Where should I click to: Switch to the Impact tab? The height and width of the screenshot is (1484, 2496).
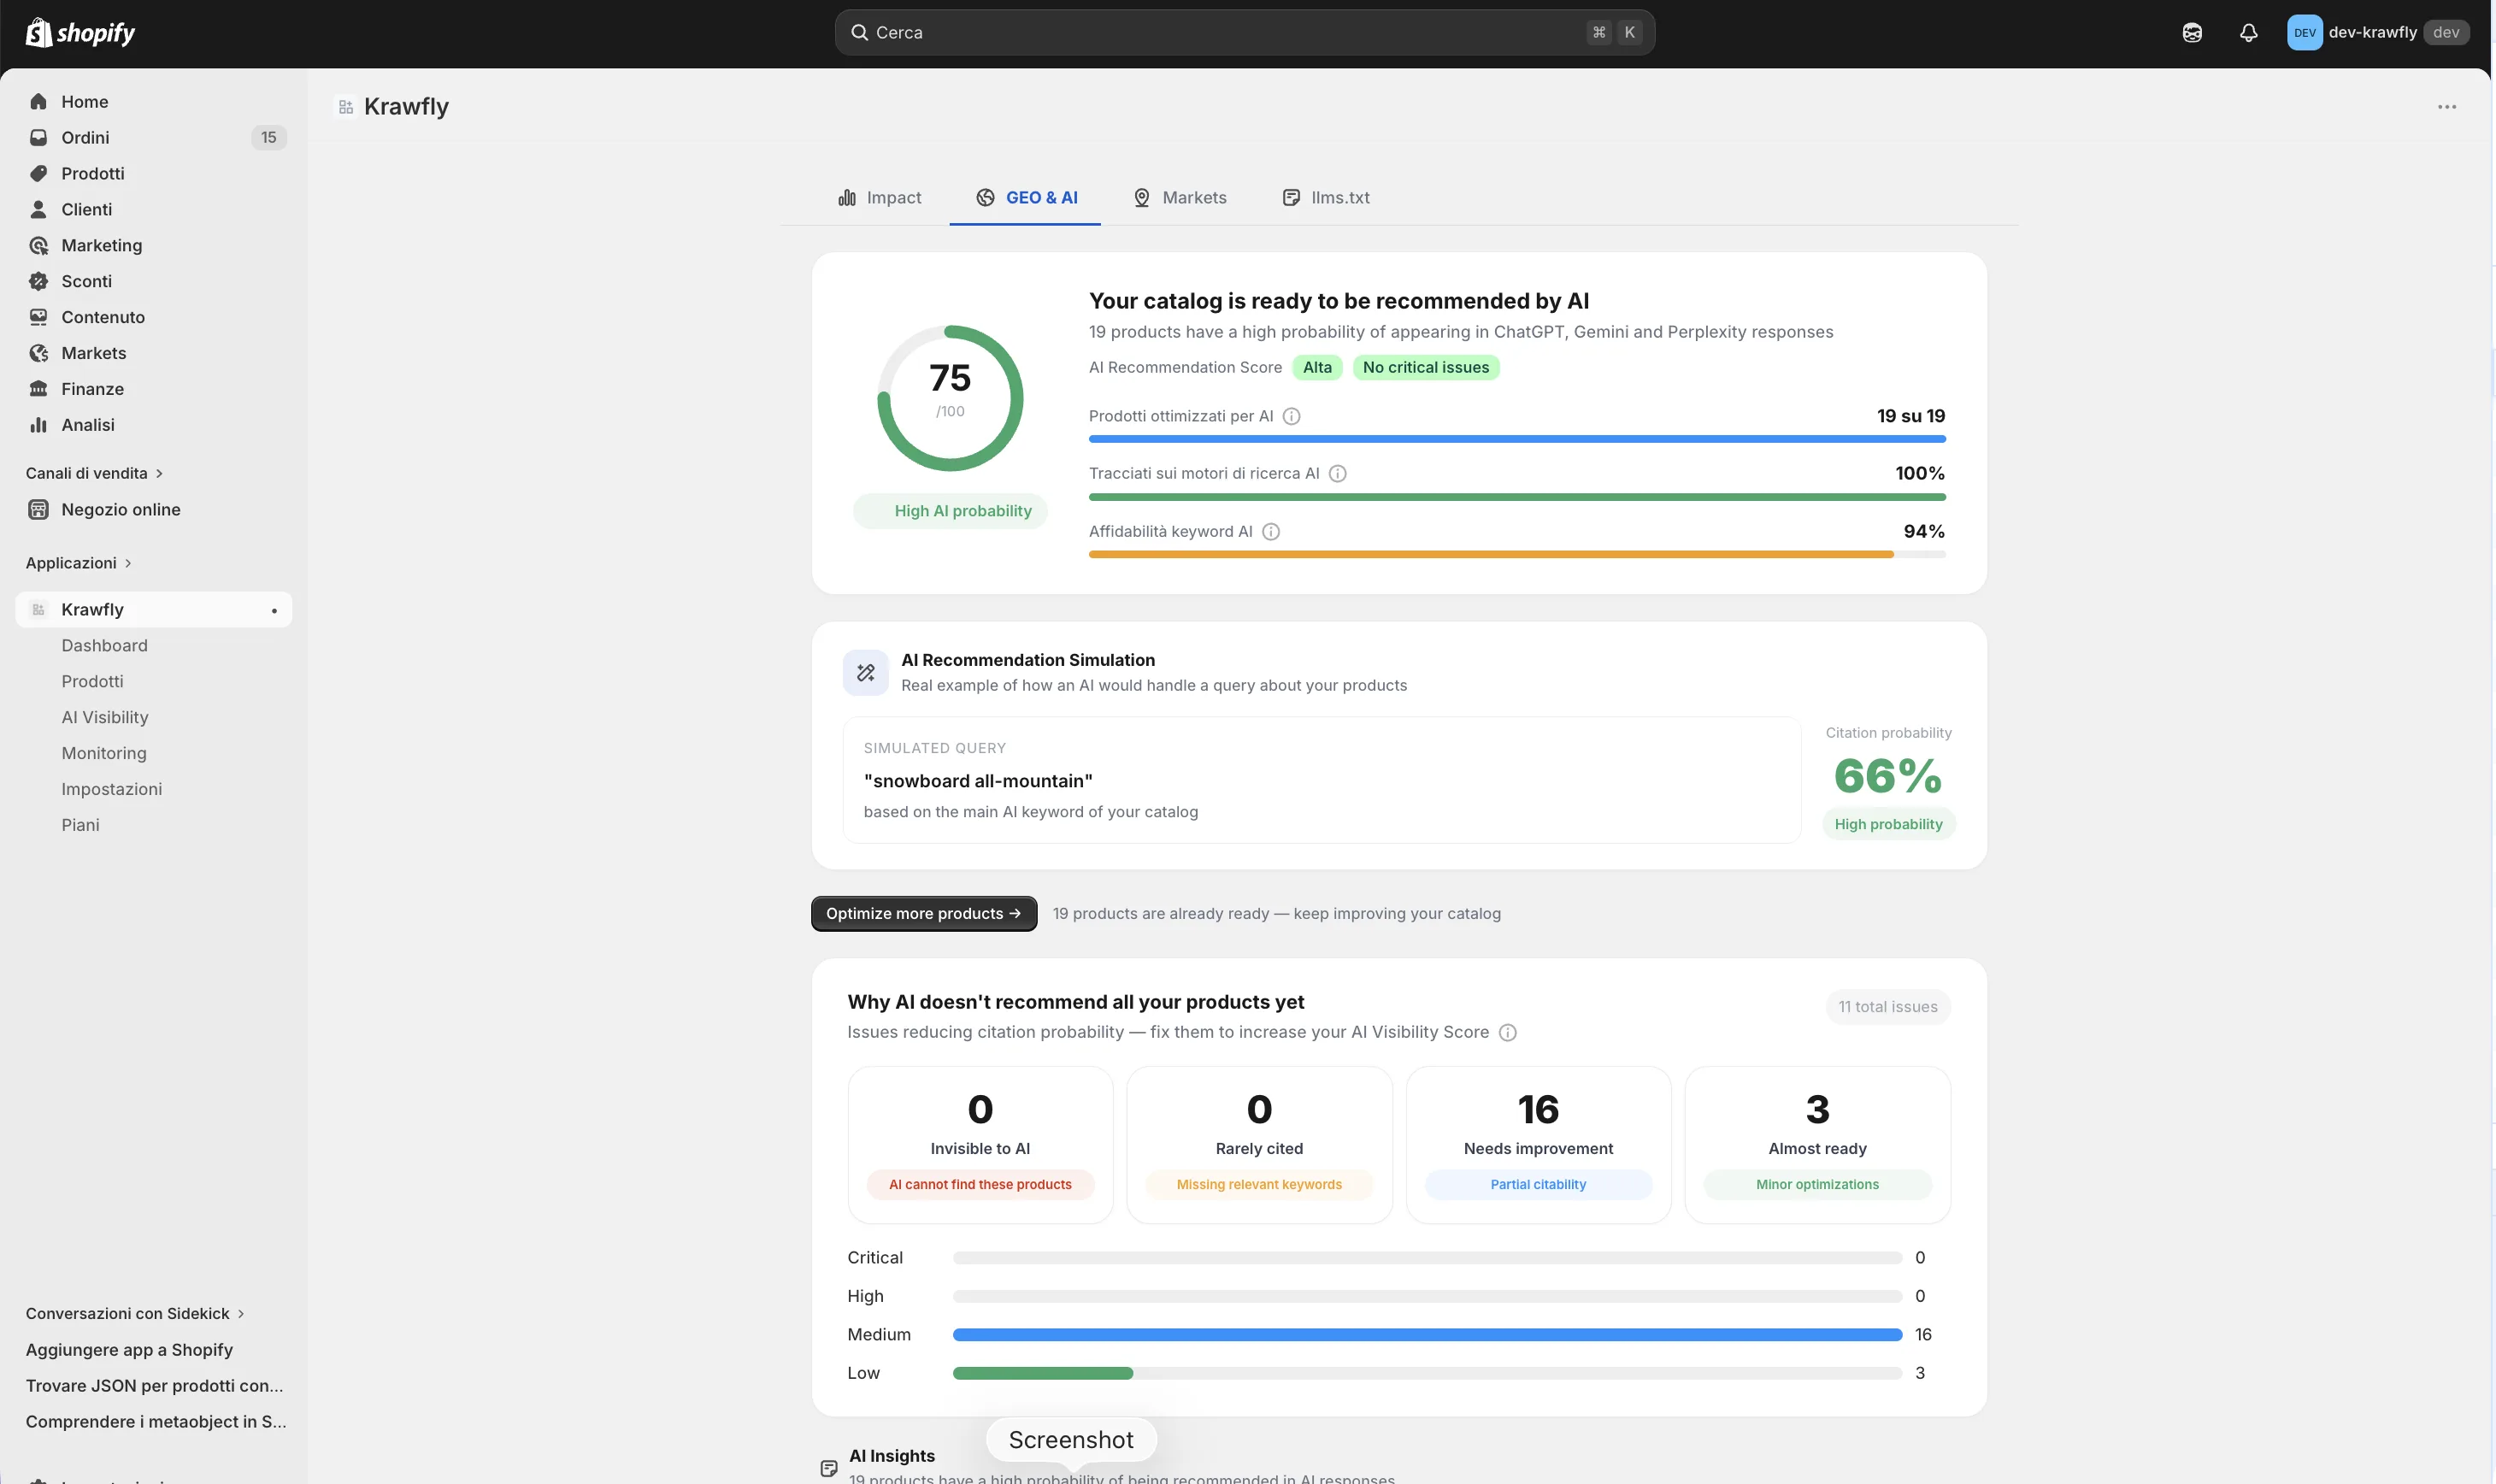coord(879,198)
